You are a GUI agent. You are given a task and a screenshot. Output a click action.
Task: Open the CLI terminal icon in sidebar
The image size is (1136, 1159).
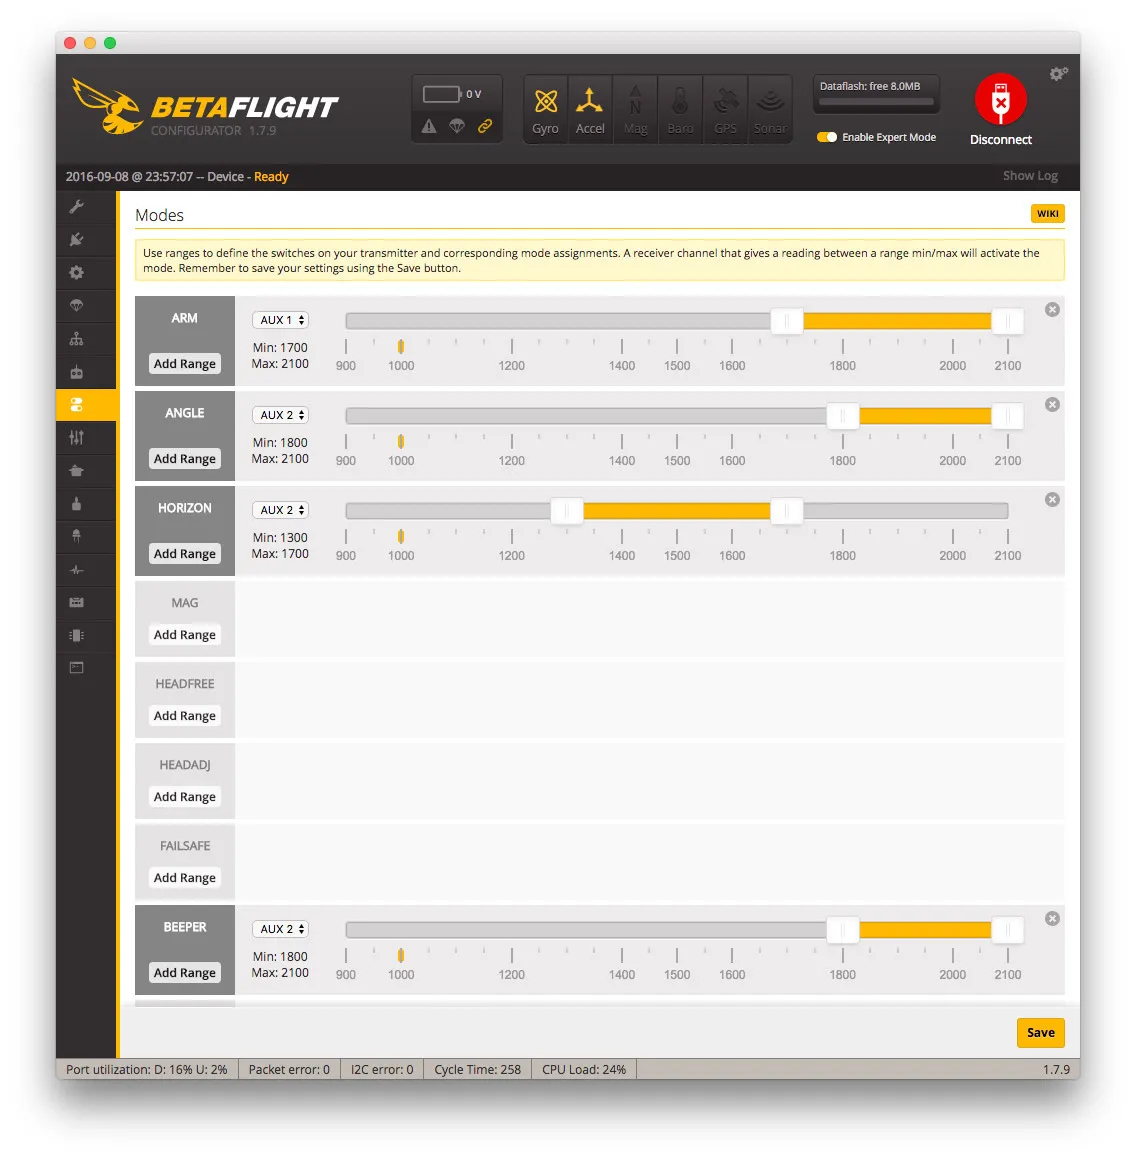(77, 668)
